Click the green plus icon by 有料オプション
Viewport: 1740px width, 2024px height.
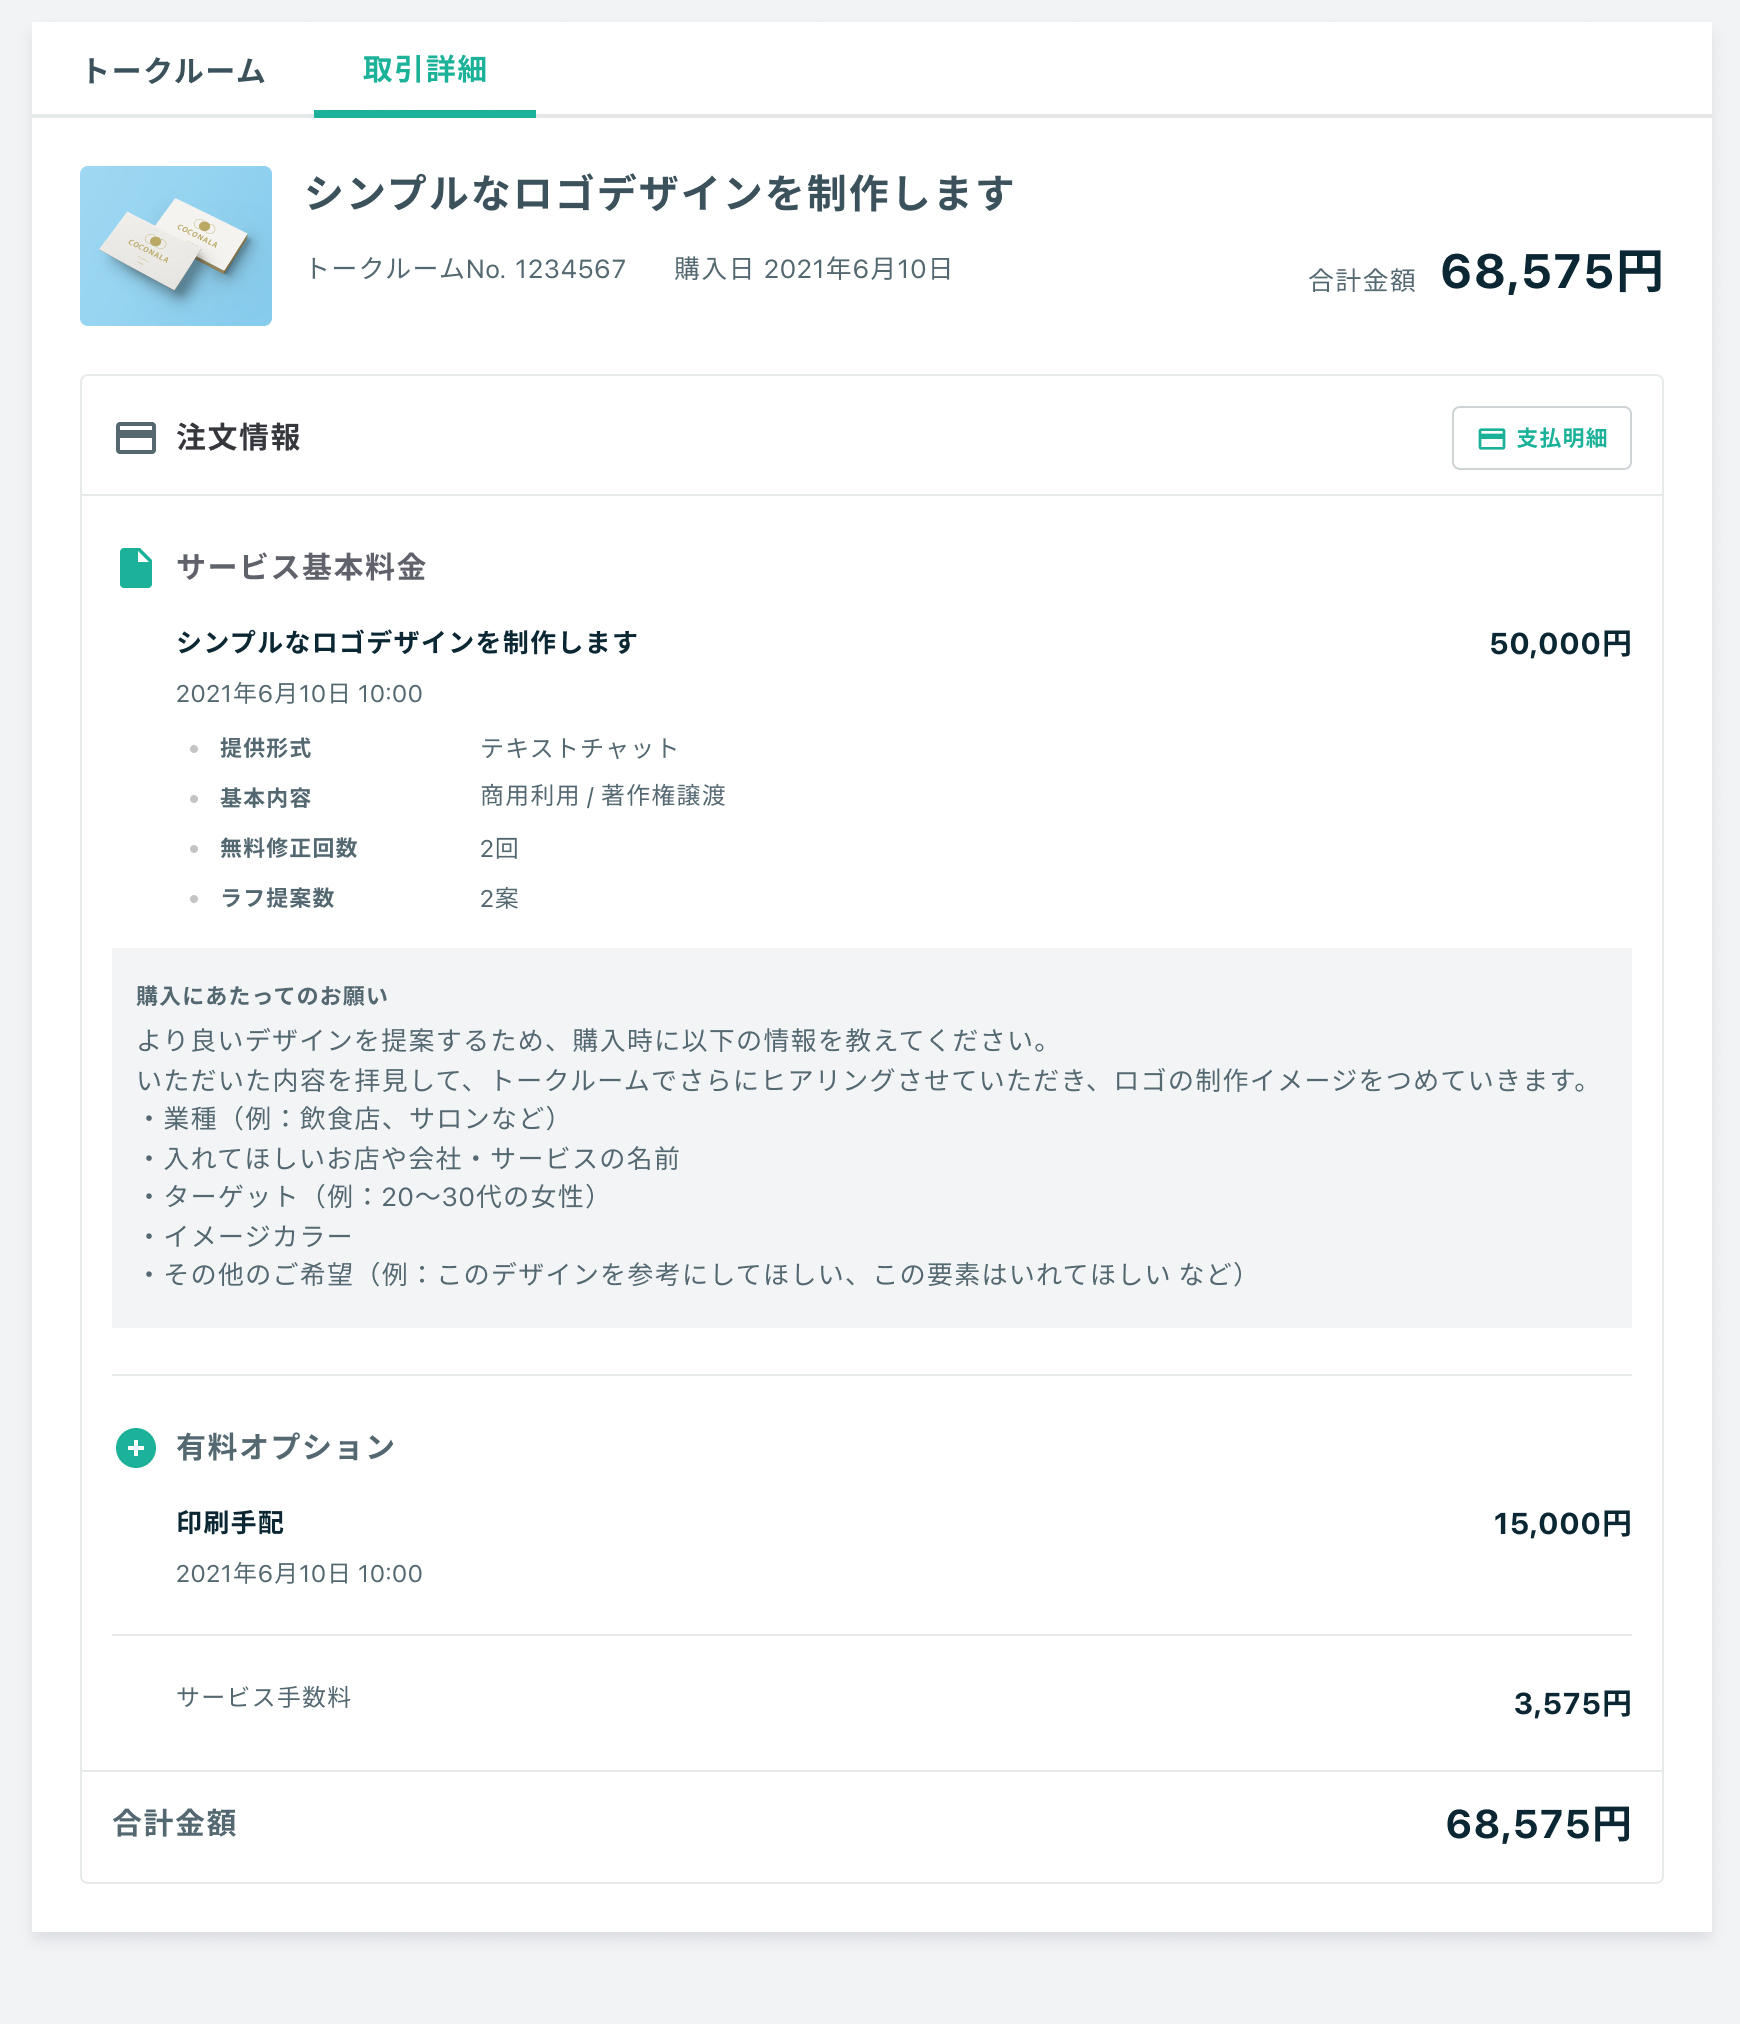coord(136,1448)
